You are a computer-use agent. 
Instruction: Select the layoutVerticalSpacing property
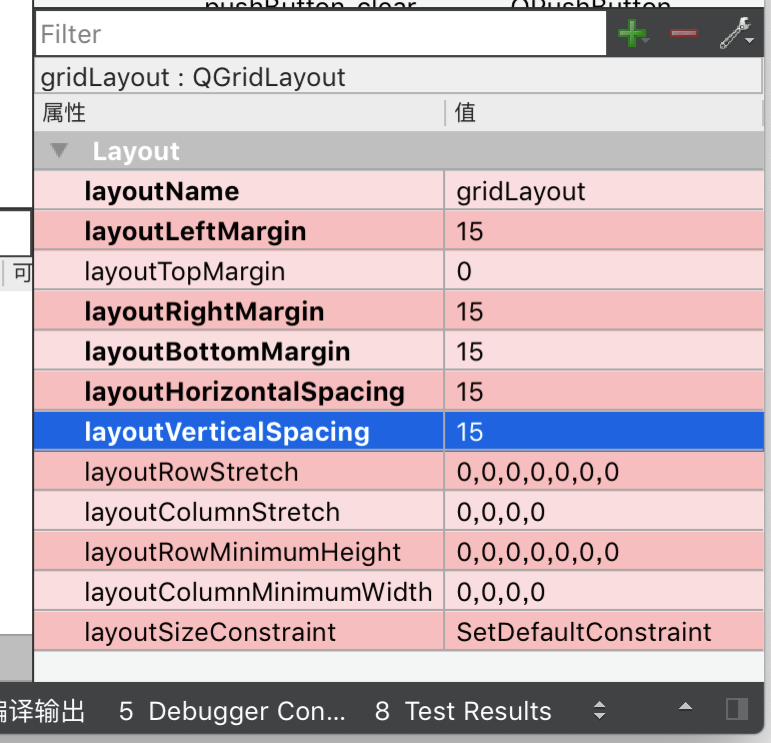239,431
